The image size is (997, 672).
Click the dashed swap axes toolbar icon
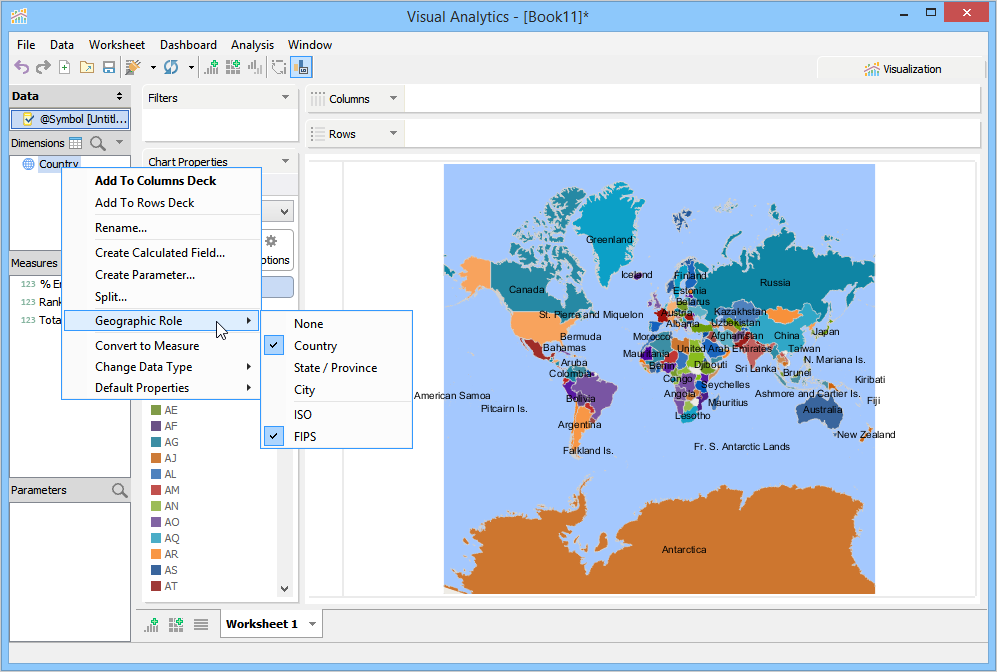[x=278, y=67]
